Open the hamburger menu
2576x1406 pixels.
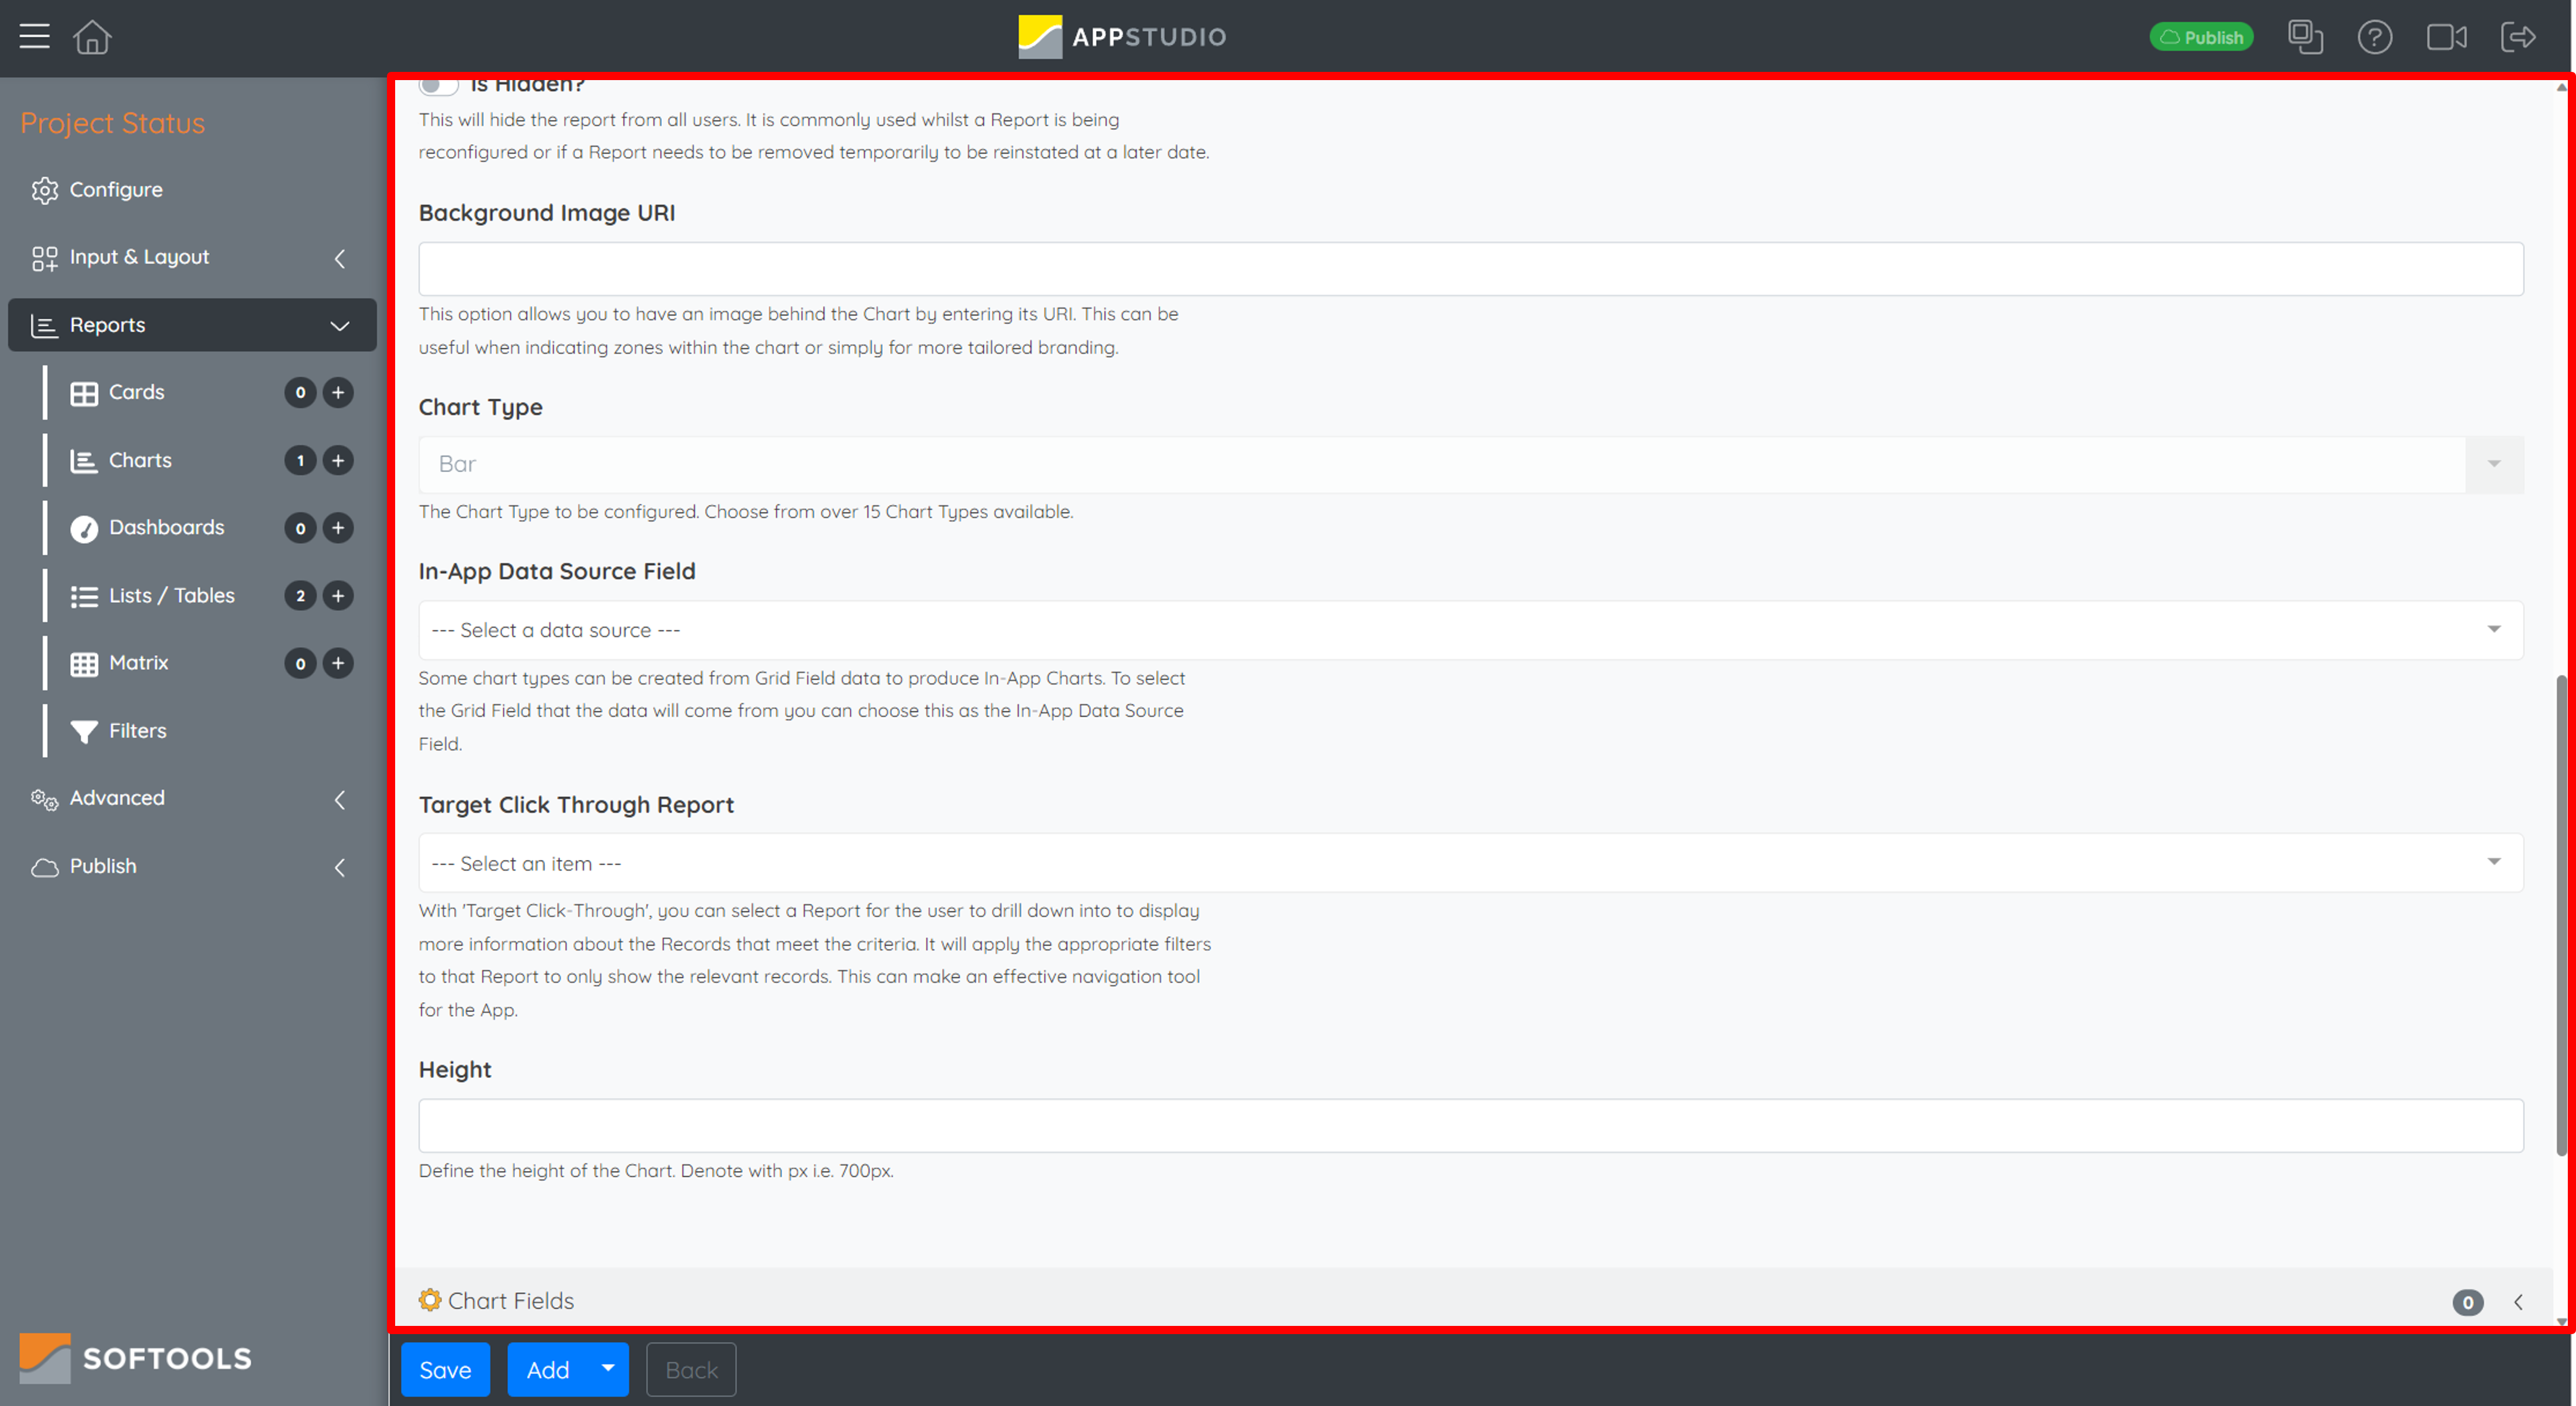click(34, 37)
